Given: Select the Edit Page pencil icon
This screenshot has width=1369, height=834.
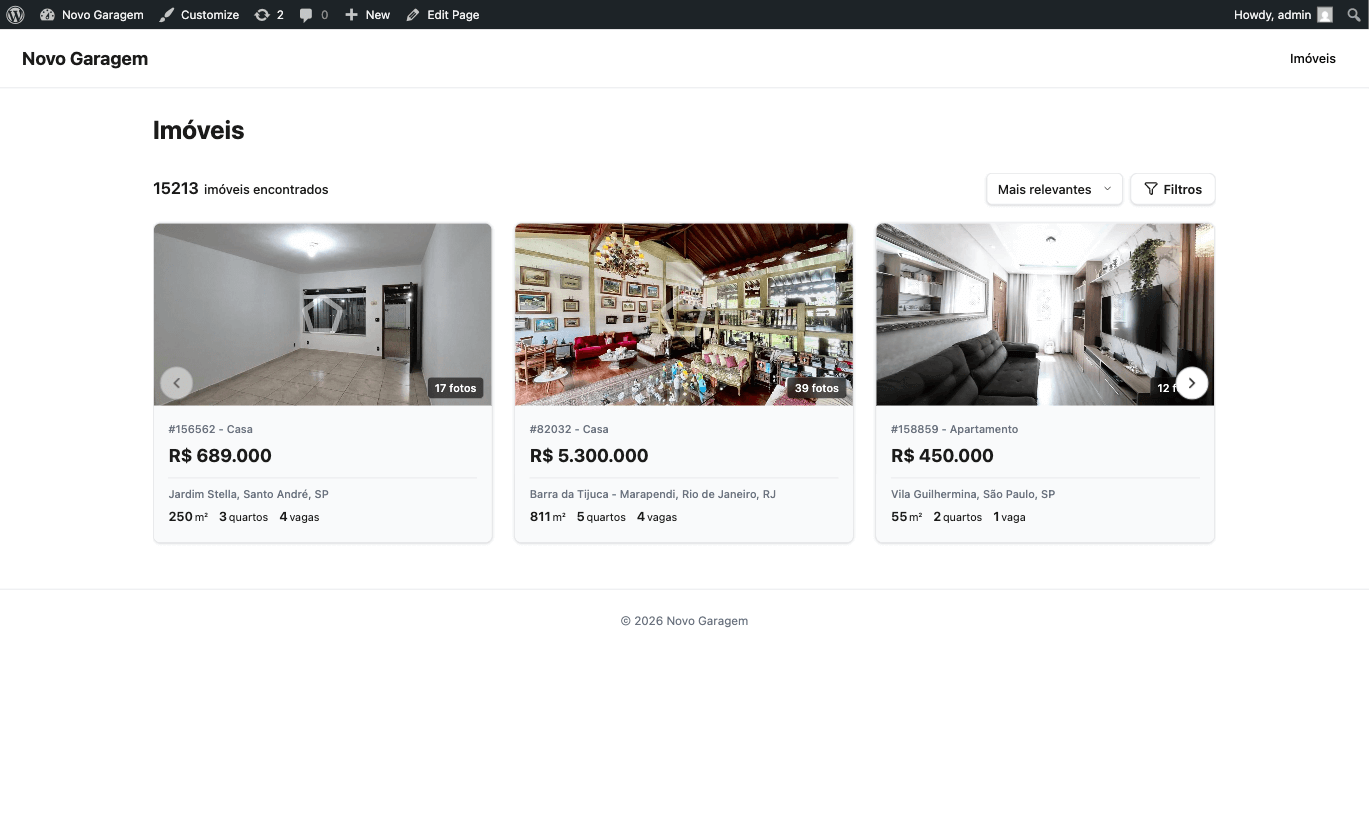Looking at the screenshot, I should click(x=412, y=14).
